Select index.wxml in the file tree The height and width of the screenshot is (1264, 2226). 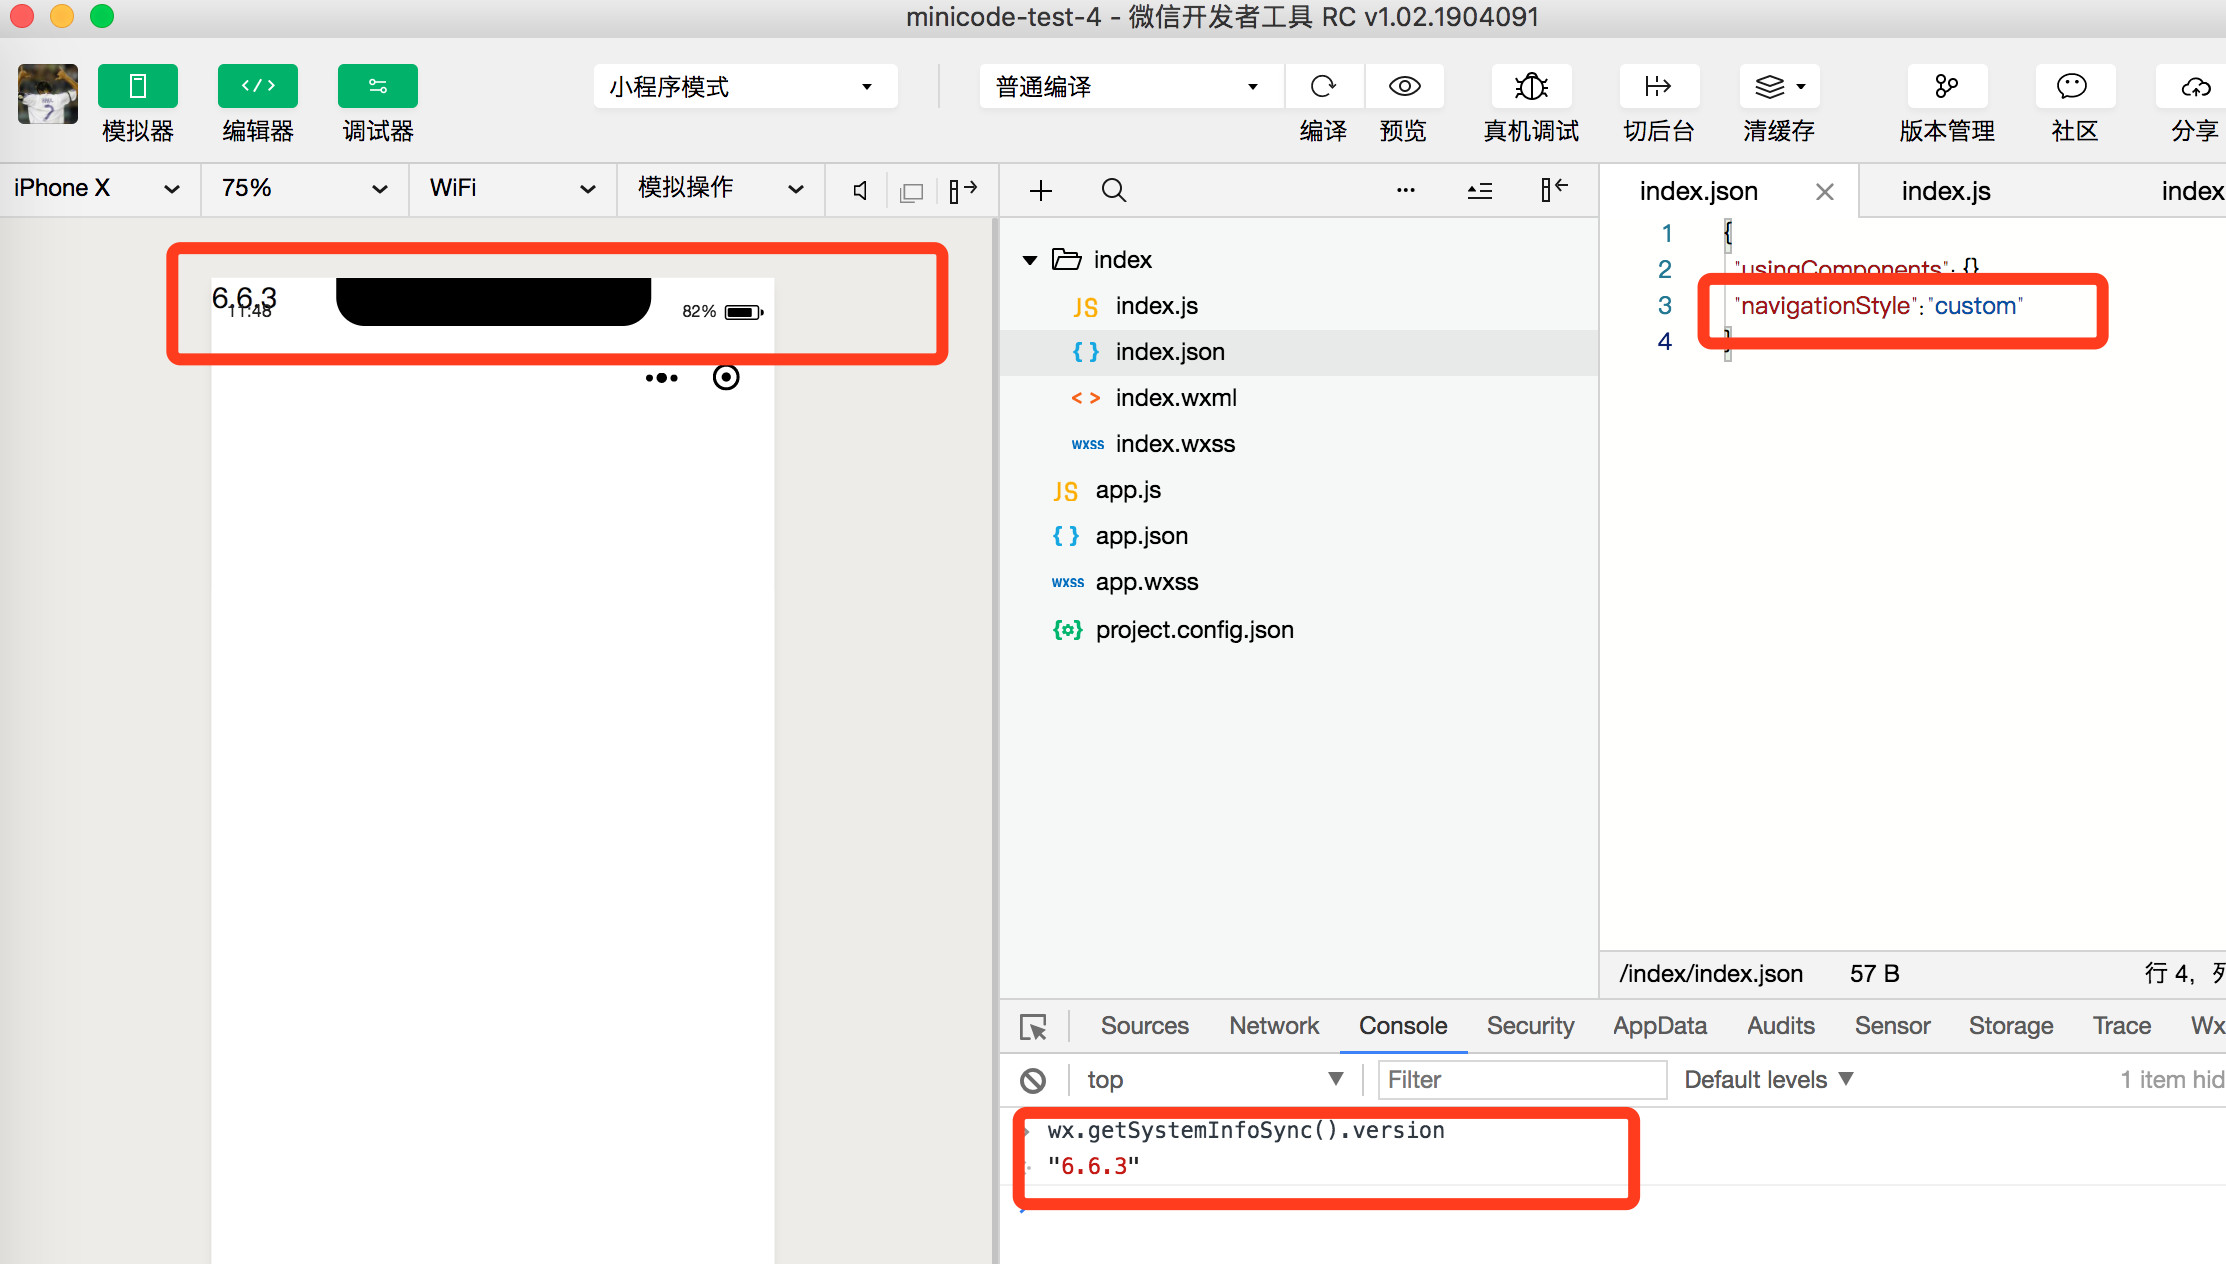click(x=1298, y=398)
